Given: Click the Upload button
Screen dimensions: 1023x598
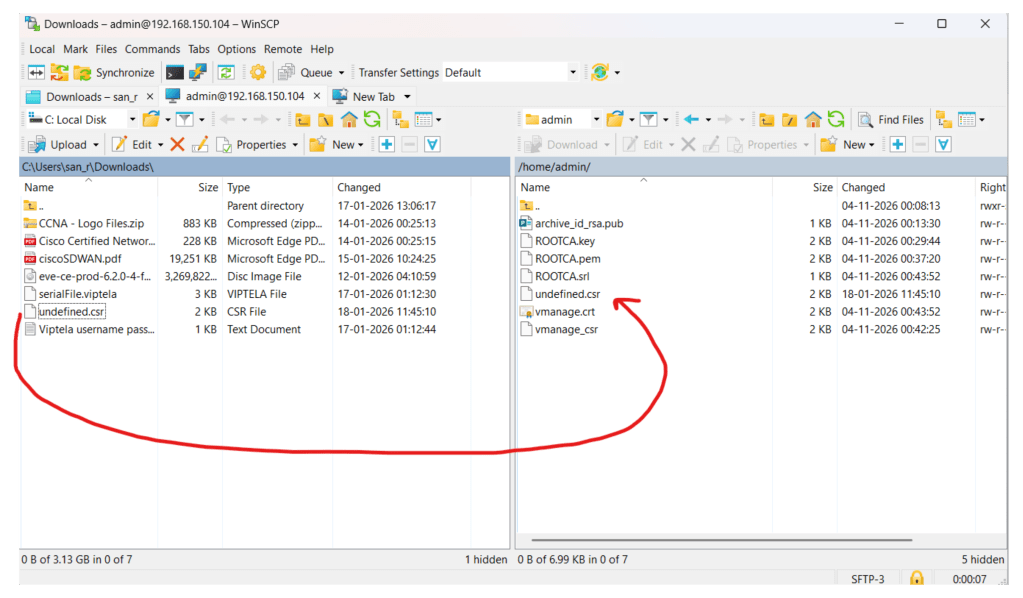Looking at the screenshot, I should [60, 145].
